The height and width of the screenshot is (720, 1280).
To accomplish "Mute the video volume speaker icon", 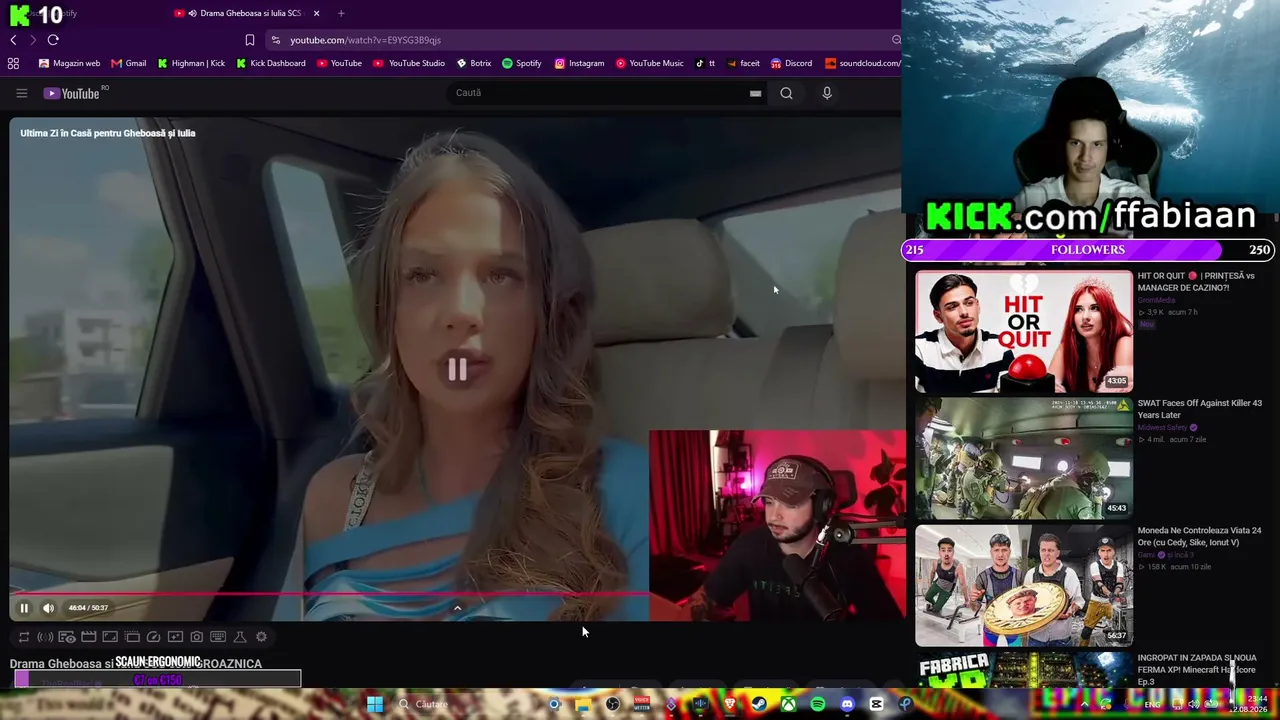I will point(48,608).
